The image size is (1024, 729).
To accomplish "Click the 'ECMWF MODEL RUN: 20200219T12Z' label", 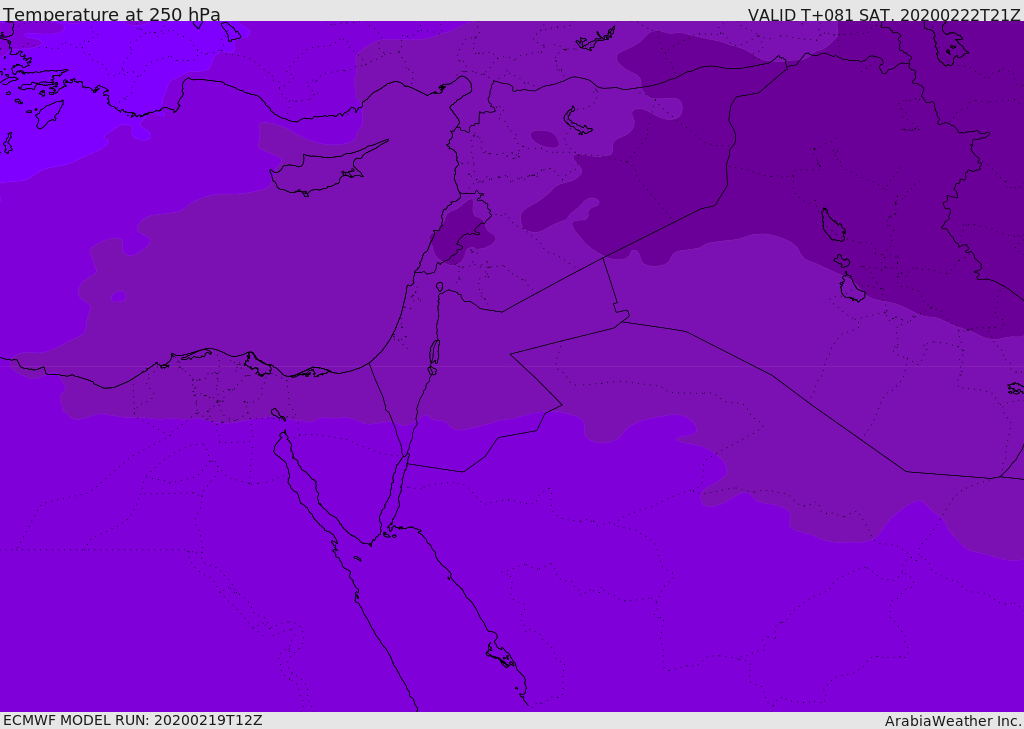I will 133,720.
